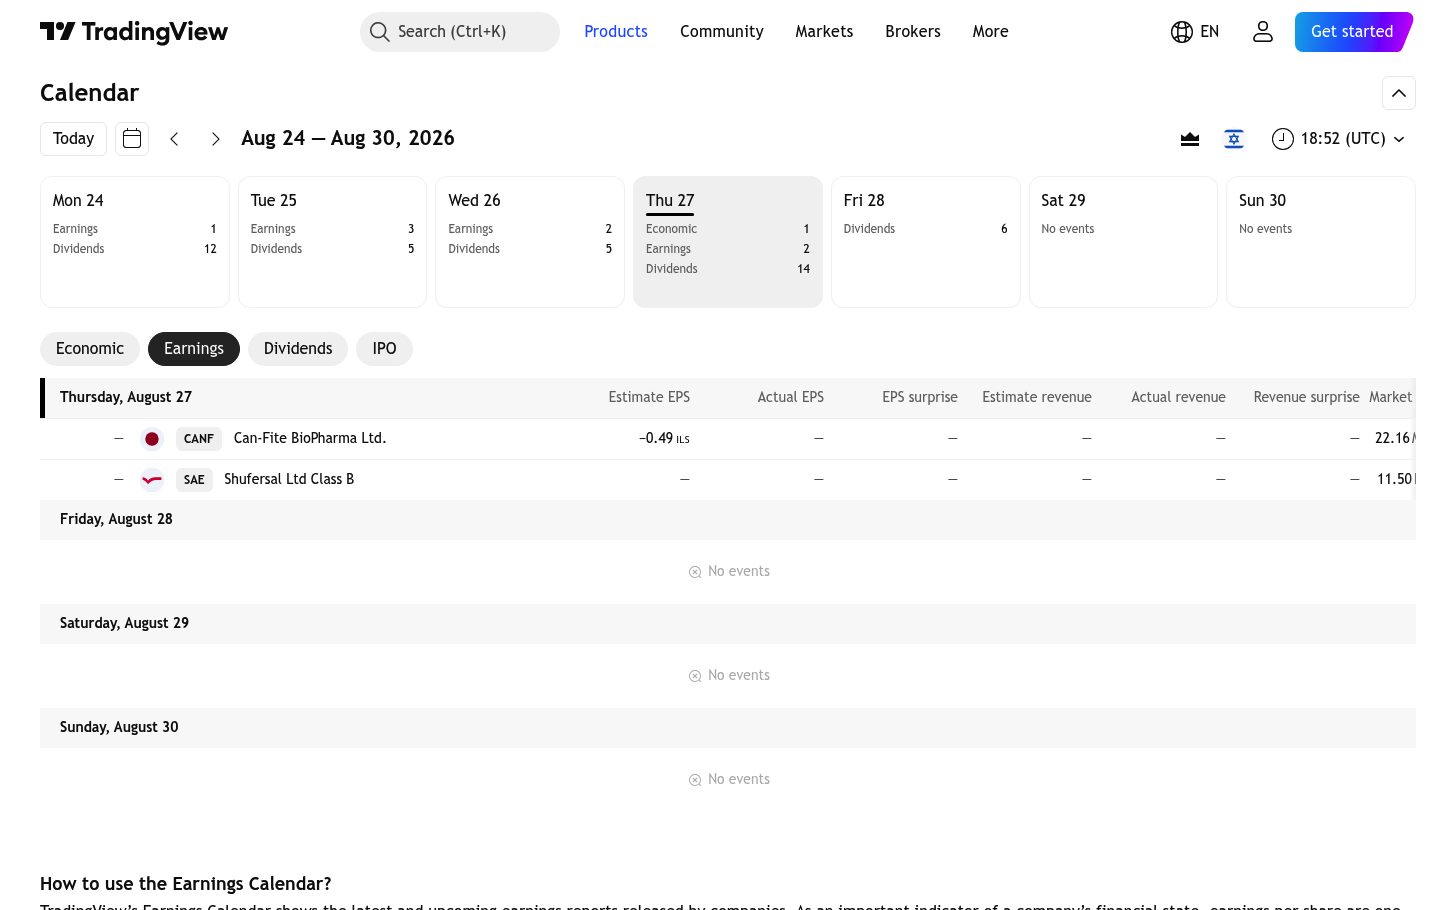Click the CANF ticker badge
Image resolution: width=1456 pixels, height=910 pixels.
point(199,439)
